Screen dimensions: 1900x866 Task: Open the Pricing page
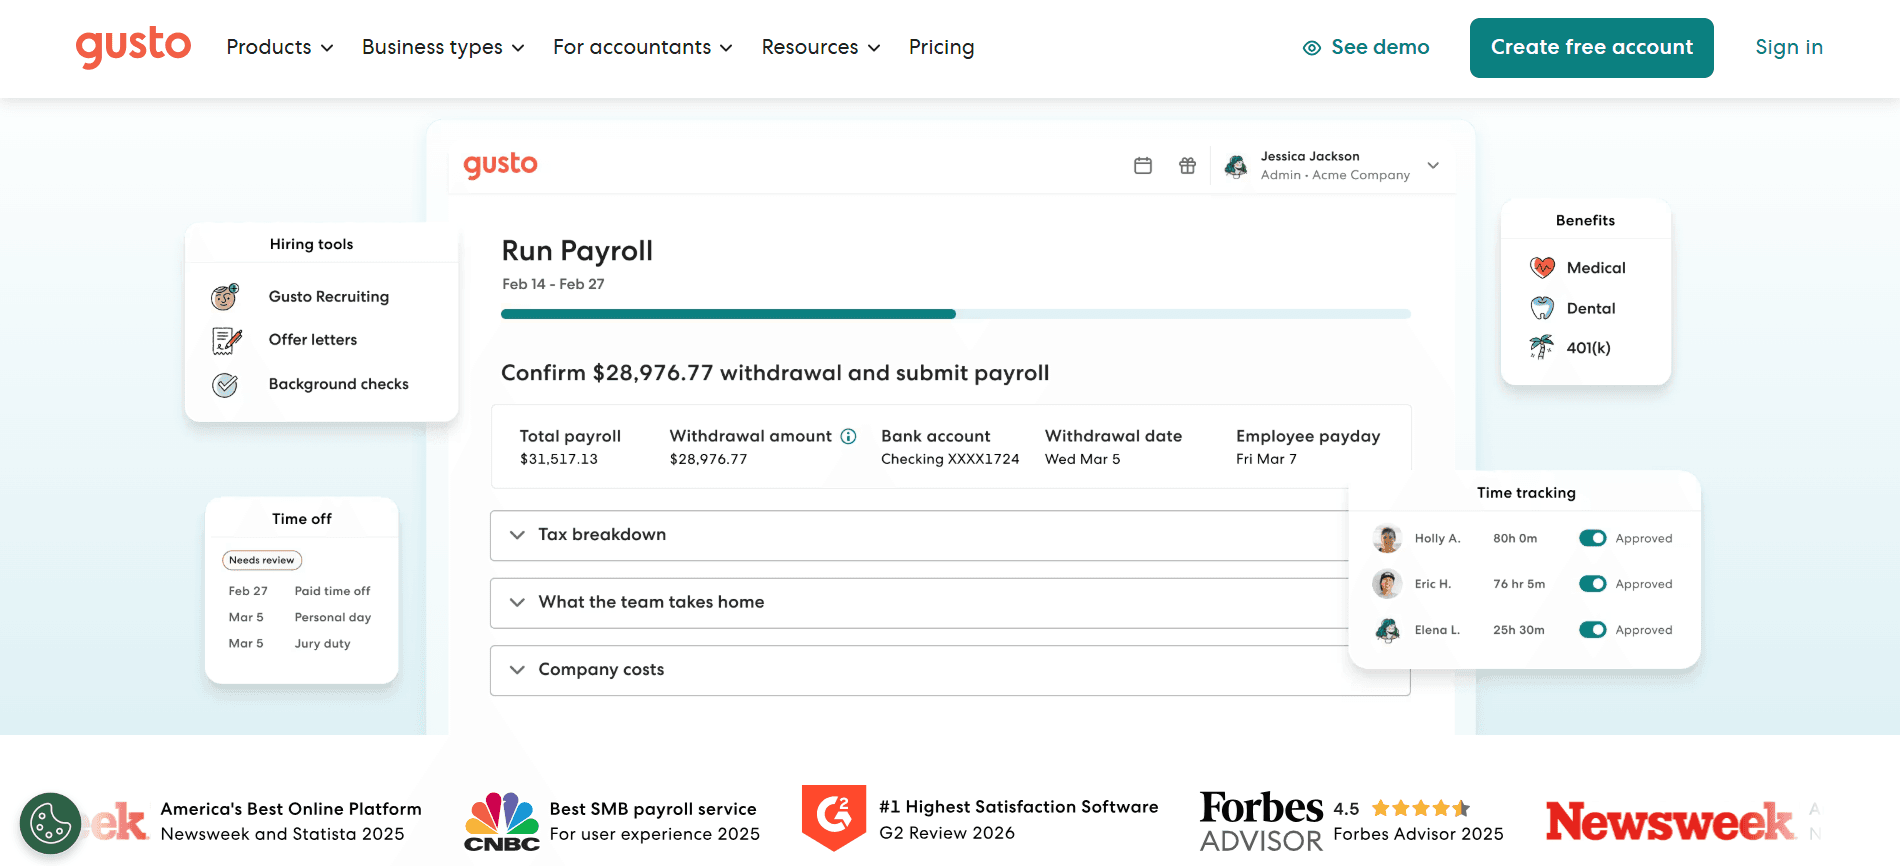pos(941,47)
